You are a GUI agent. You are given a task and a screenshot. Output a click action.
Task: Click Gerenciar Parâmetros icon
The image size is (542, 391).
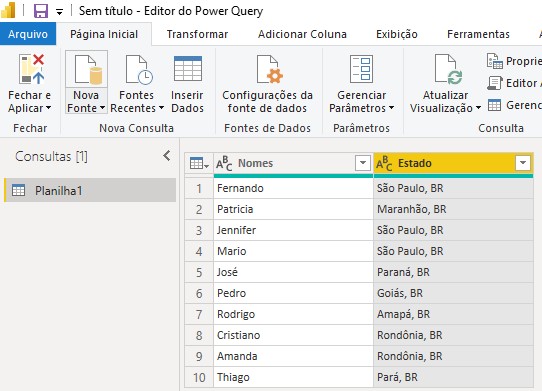coord(361,69)
